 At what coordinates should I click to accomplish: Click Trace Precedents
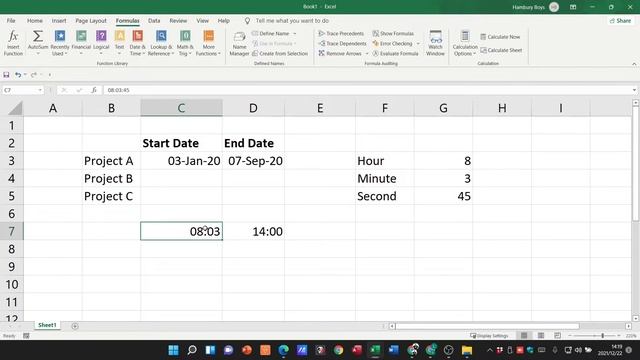click(x=341, y=33)
